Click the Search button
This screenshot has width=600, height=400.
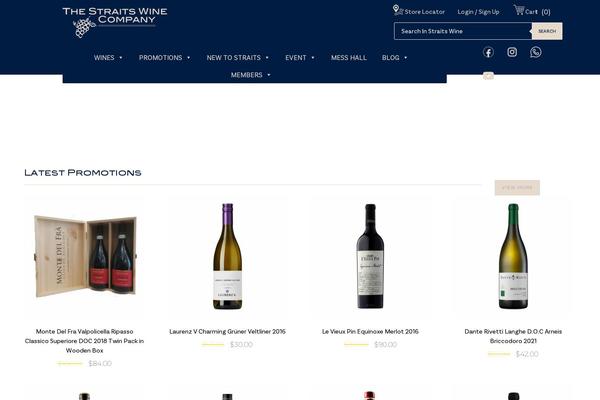point(547,31)
